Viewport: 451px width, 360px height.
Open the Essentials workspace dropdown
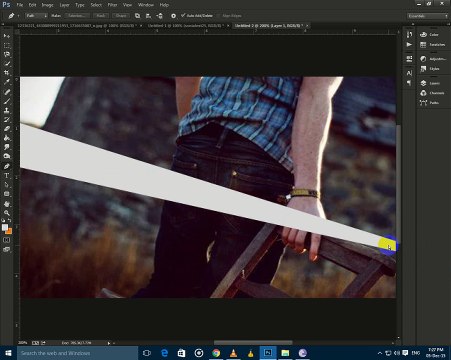point(428,16)
